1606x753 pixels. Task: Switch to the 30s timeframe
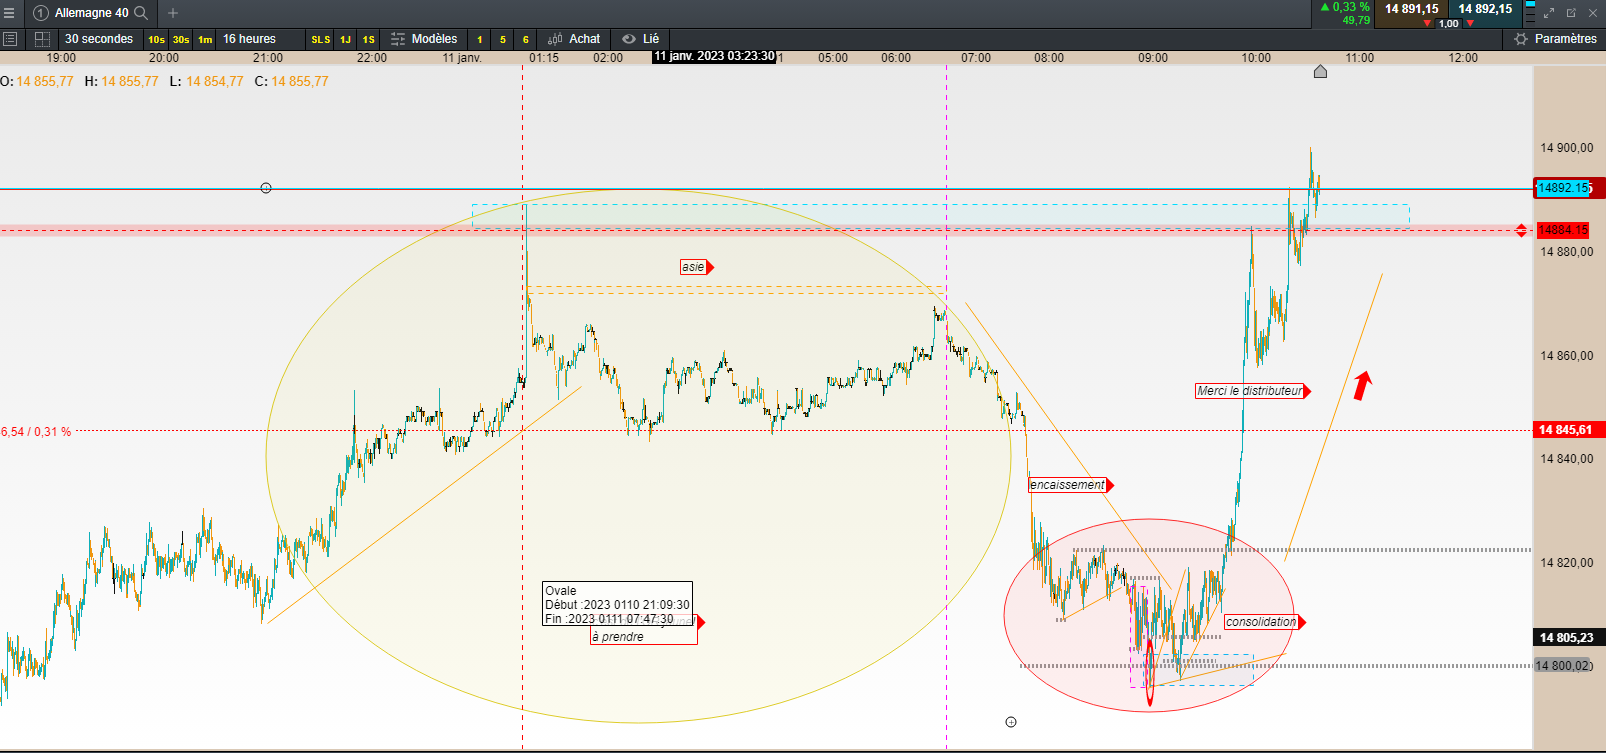181,40
